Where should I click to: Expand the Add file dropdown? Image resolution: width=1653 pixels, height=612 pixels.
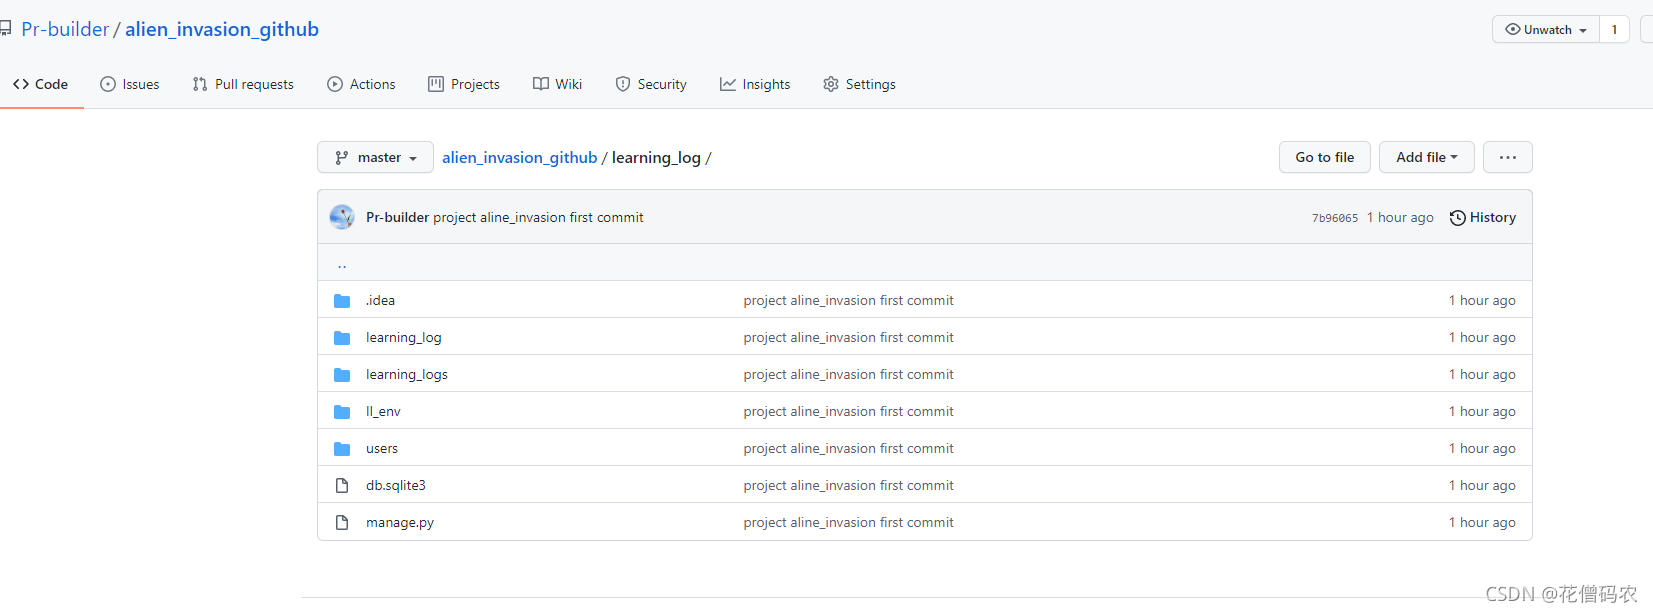click(x=1426, y=157)
